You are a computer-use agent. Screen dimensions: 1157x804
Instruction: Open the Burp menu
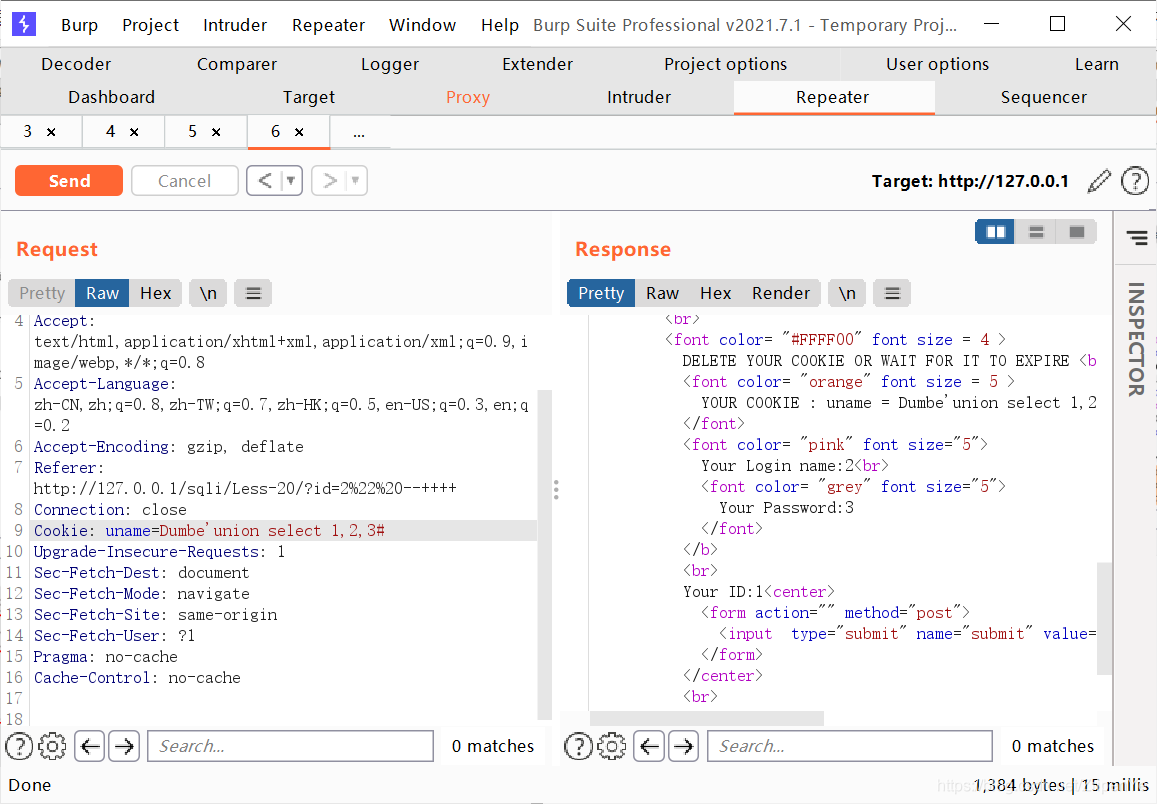click(x=80, y=25)
